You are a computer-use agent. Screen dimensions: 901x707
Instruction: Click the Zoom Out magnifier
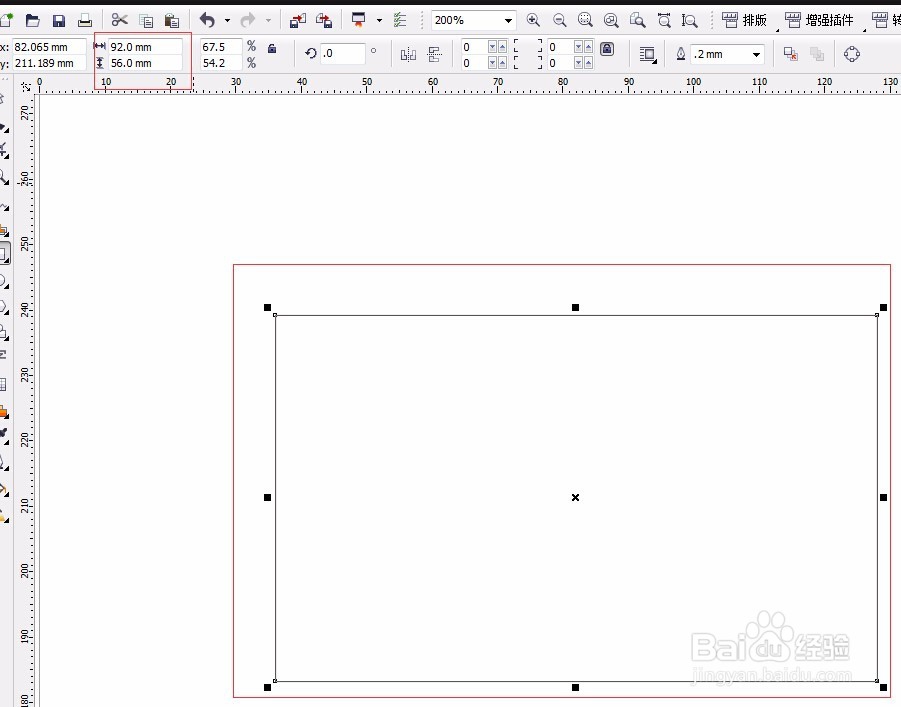[559, 21]
